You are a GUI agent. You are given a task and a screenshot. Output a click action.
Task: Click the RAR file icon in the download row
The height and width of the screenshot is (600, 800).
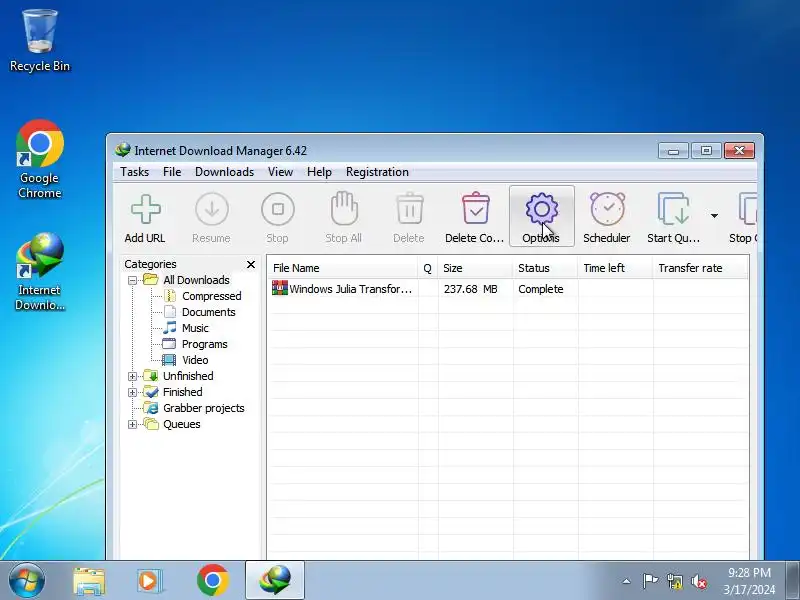click(280, 288)
